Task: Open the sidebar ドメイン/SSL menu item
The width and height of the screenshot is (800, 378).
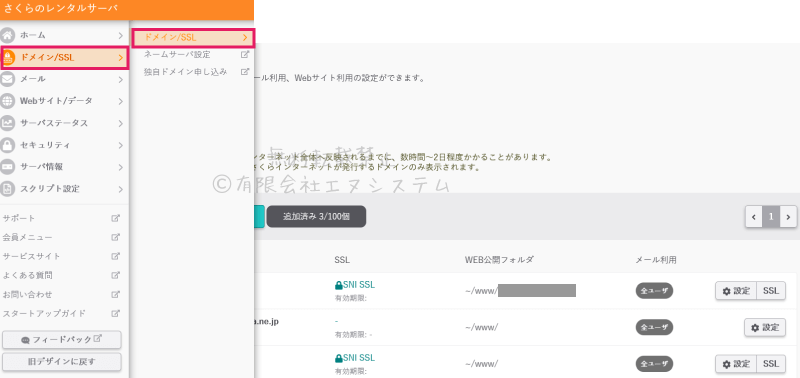Action: coord(64,58)
